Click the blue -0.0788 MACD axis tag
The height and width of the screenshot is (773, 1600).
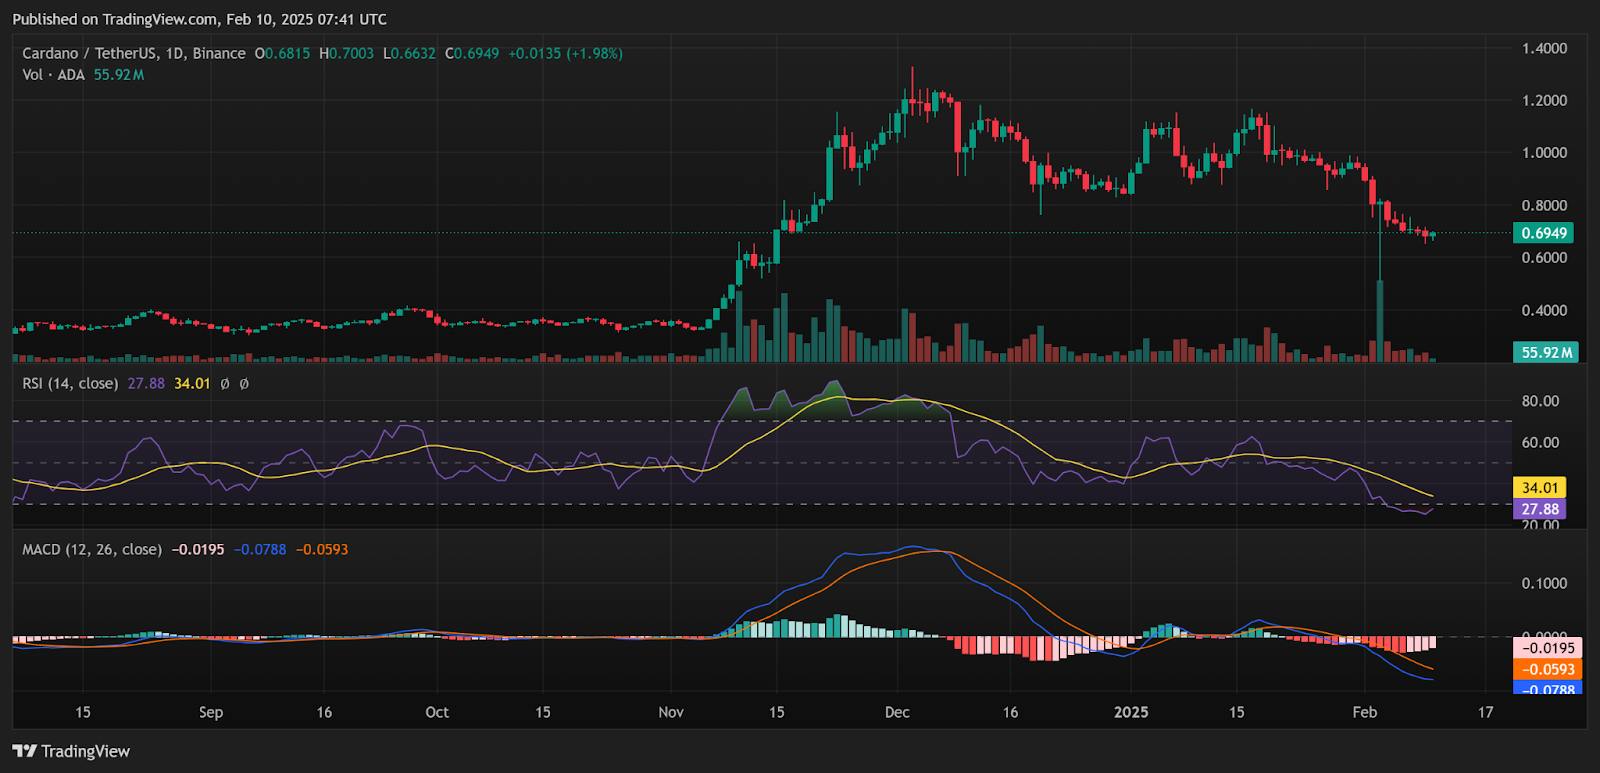pyautogui.click(x=1548, y=689)
